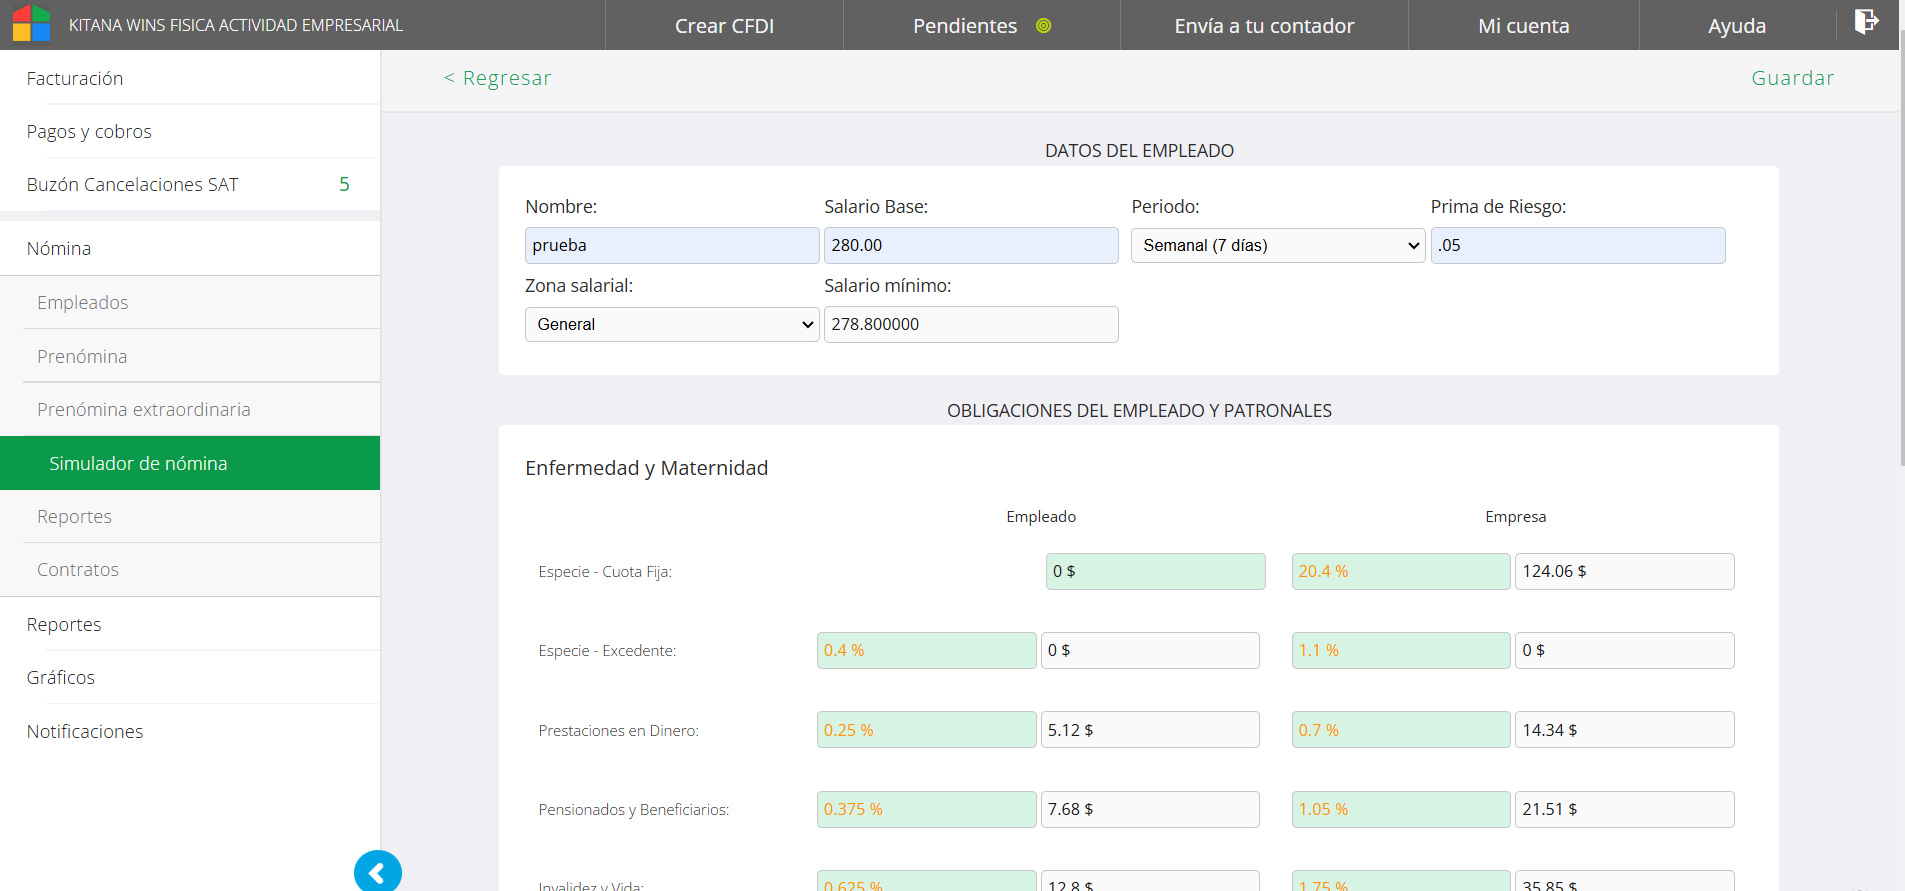Image resolution: width=1905 pixels, height=891 pixels.
Task: Click the page vertical scrollbar
Action: pos(1902,250)
